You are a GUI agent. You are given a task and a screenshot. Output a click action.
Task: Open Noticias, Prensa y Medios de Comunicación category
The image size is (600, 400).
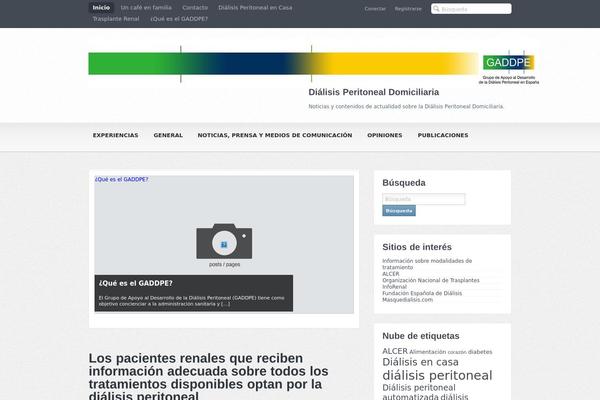point(275,135)
